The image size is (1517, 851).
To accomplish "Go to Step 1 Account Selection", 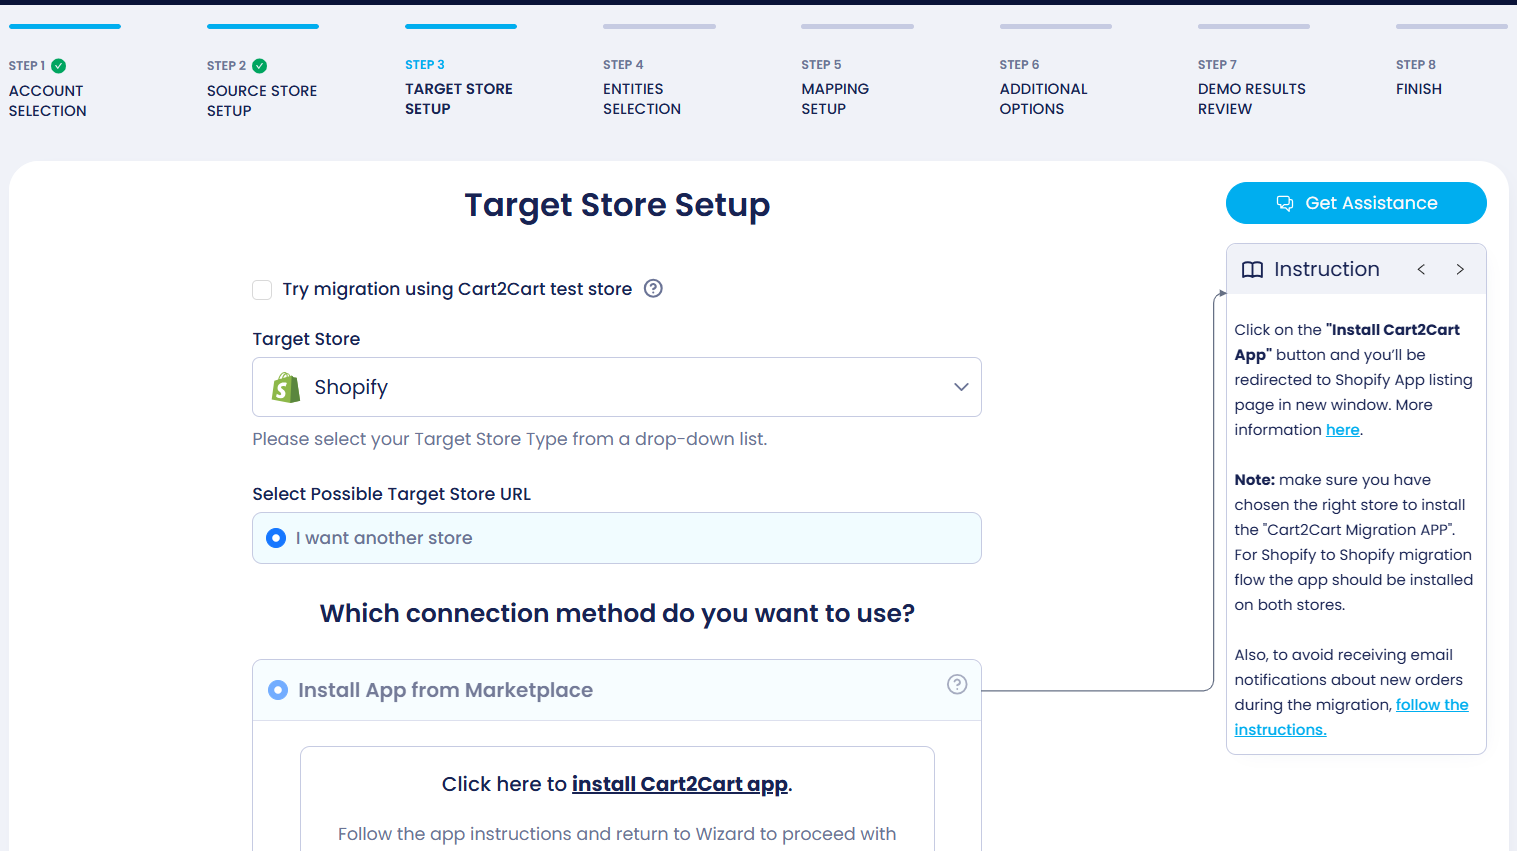I will (48, 88).
